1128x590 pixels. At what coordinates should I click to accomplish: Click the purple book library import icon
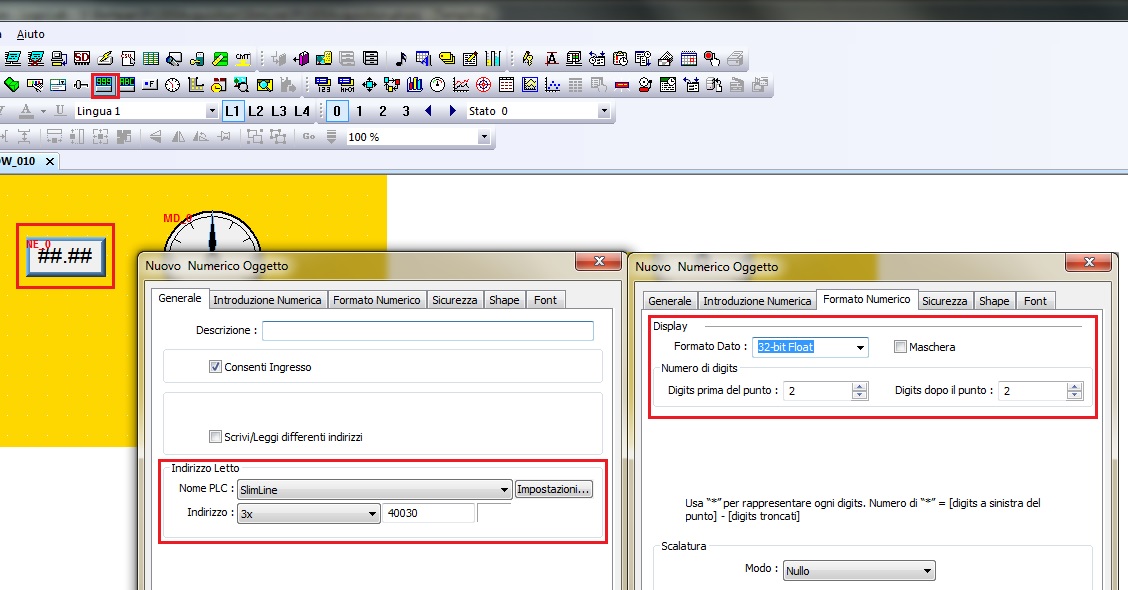tap(301, 59)
